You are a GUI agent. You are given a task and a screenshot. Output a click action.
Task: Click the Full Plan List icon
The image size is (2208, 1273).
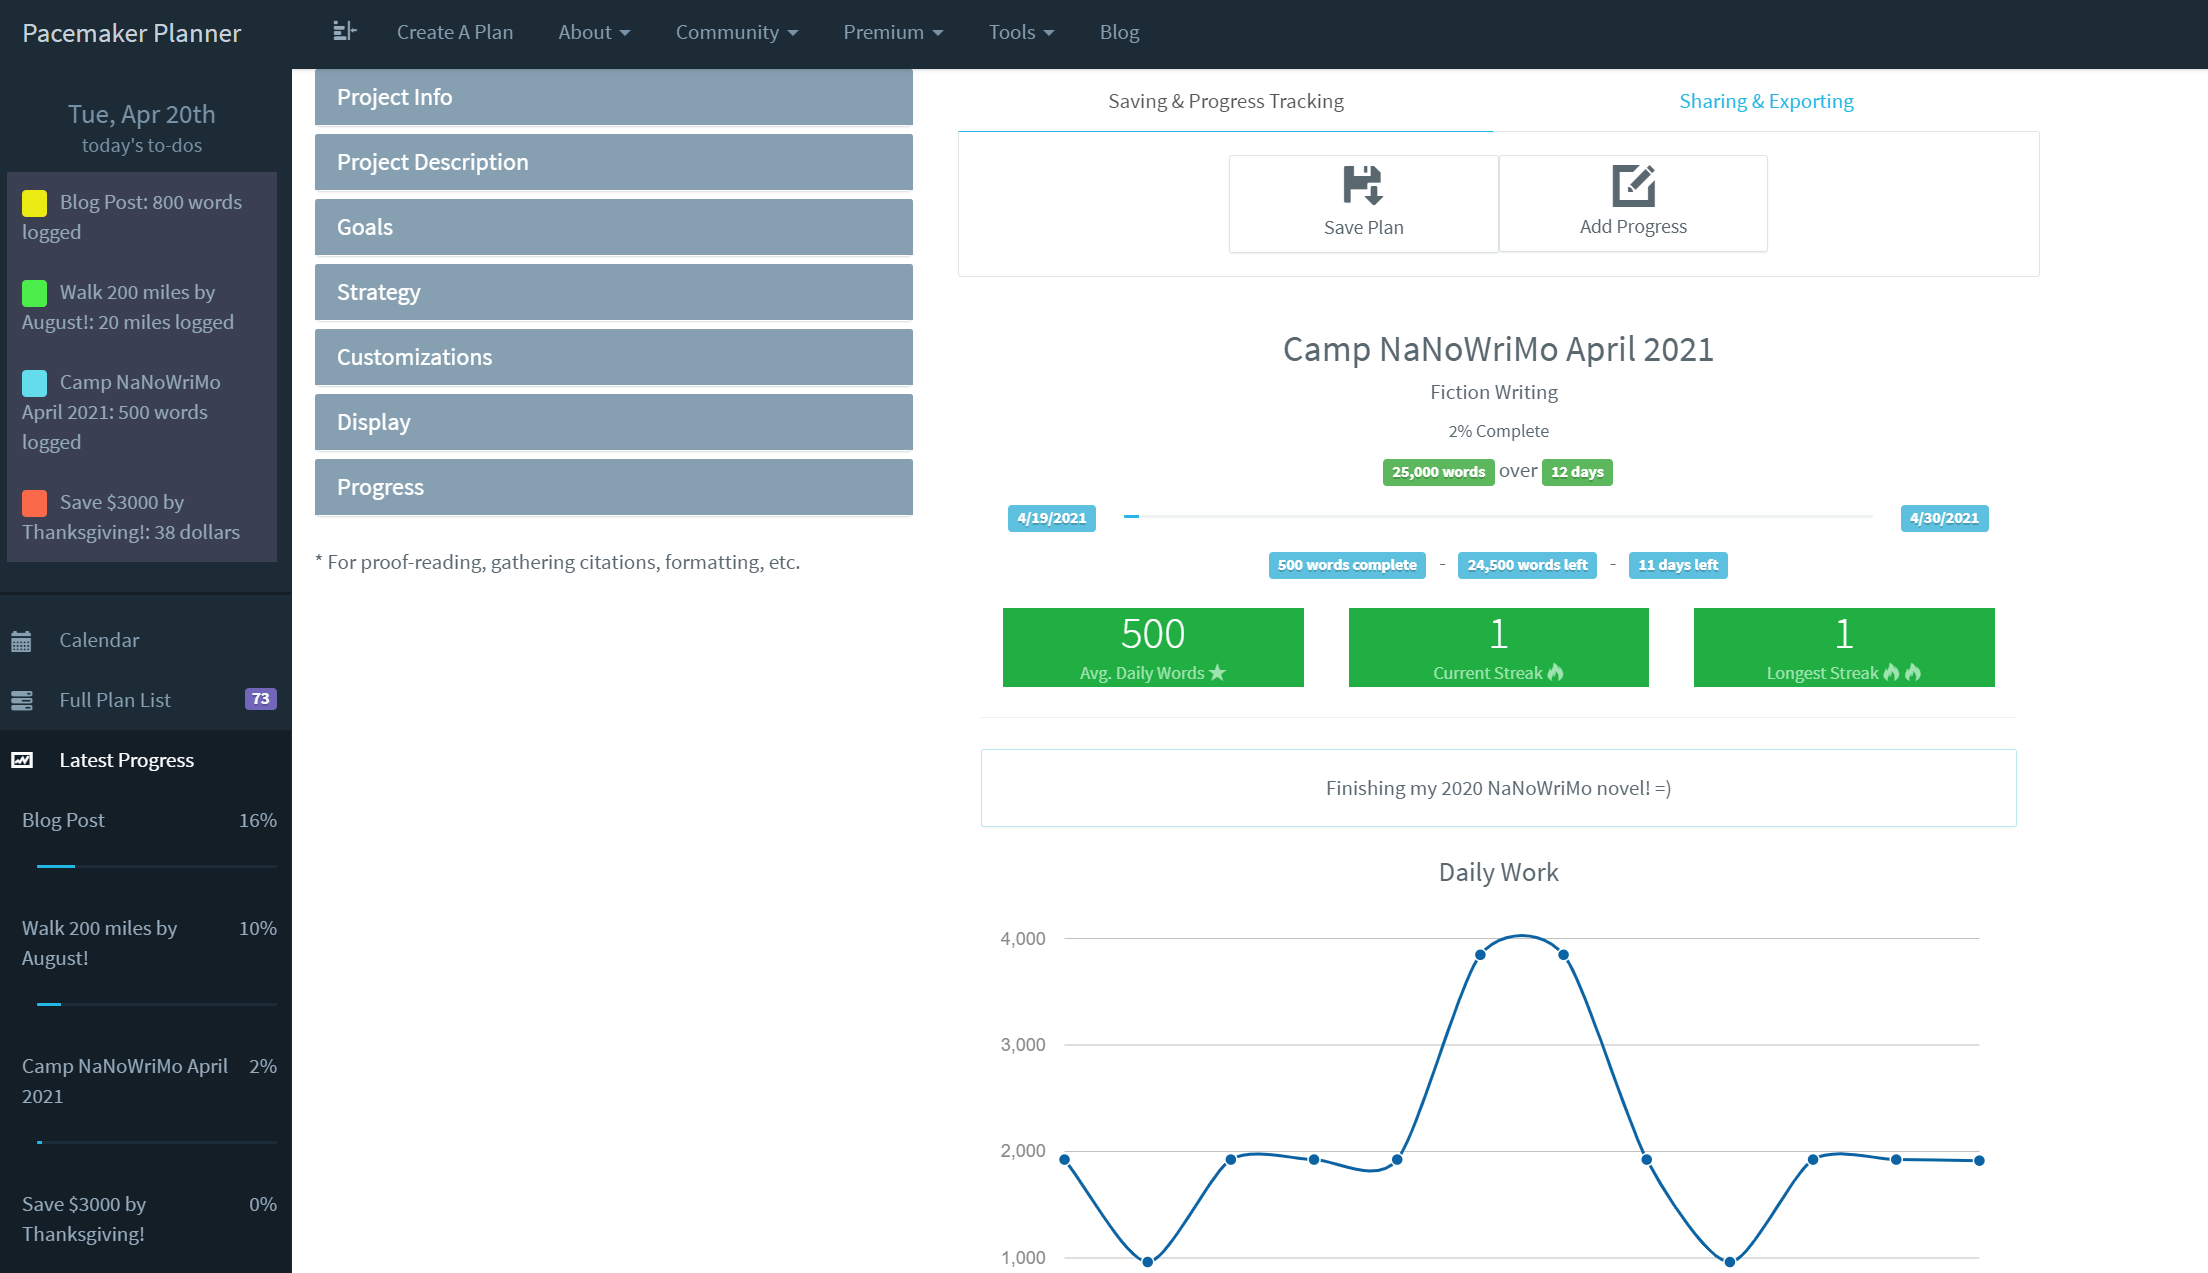point(23,699)
